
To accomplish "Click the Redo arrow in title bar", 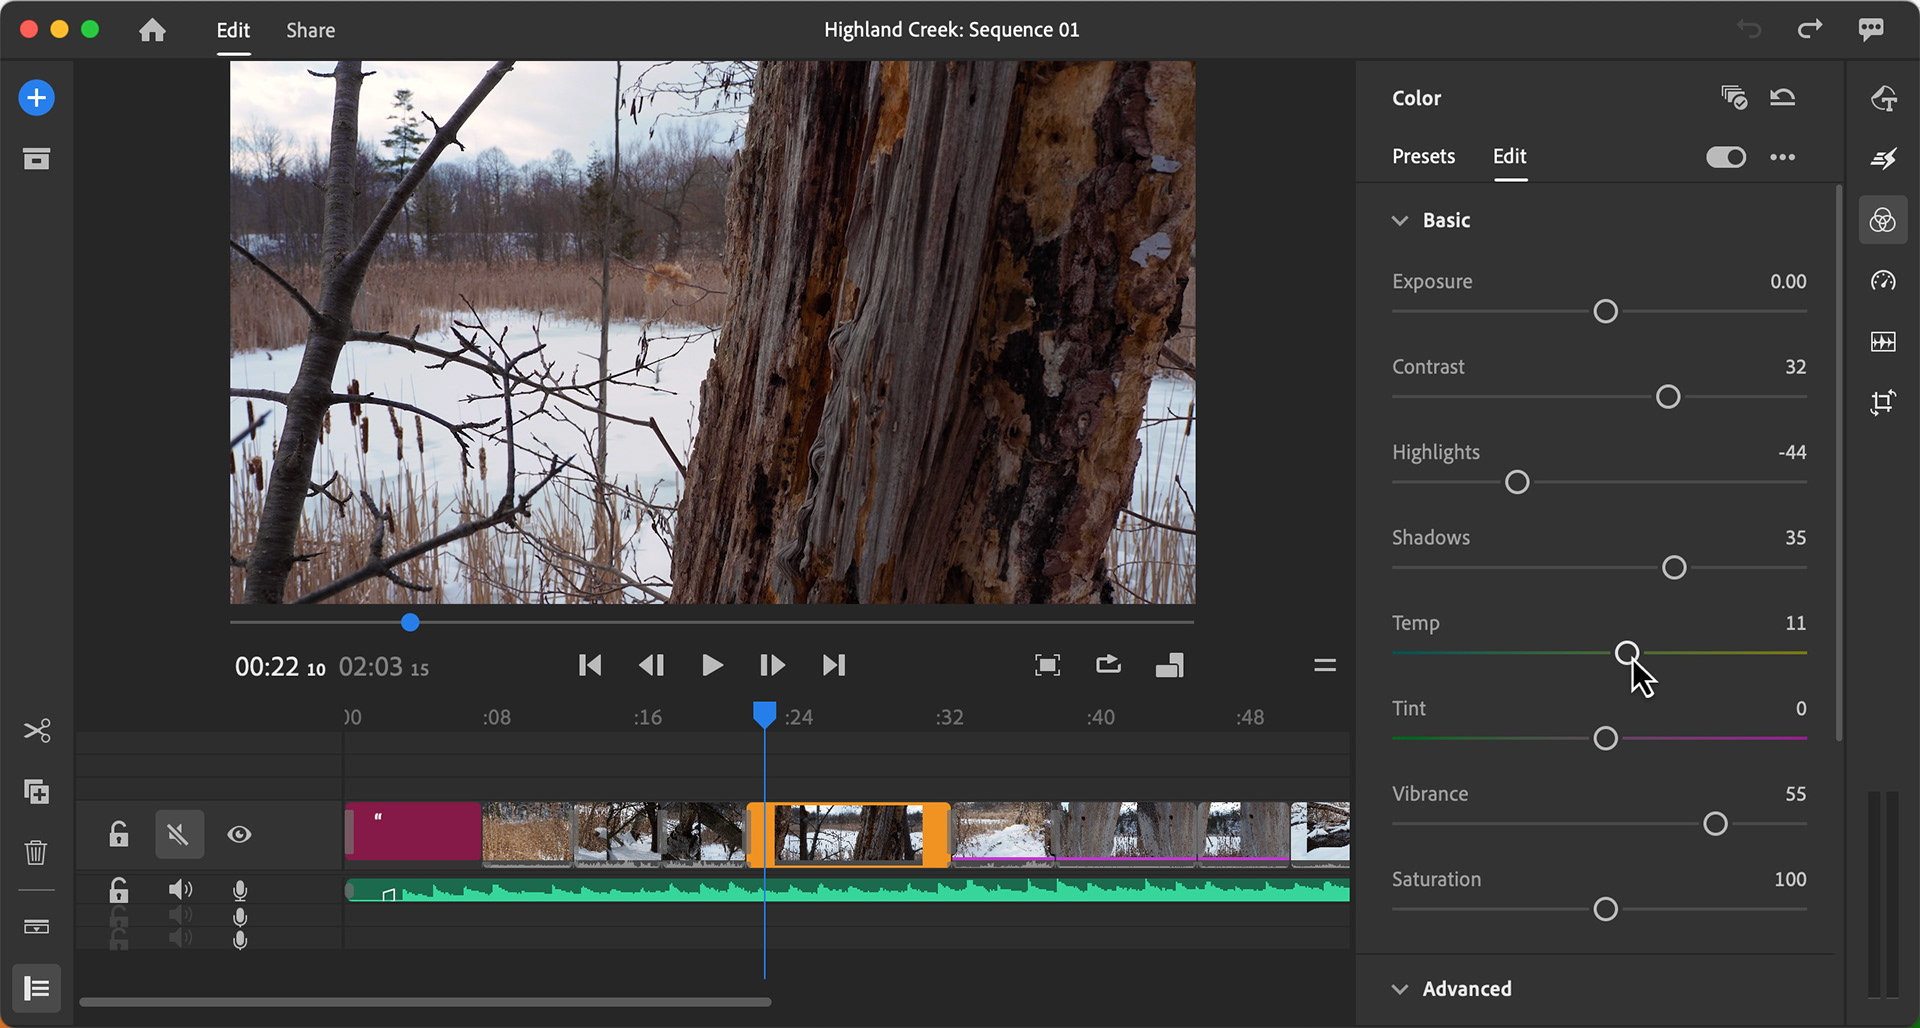I will point(1810,29).
